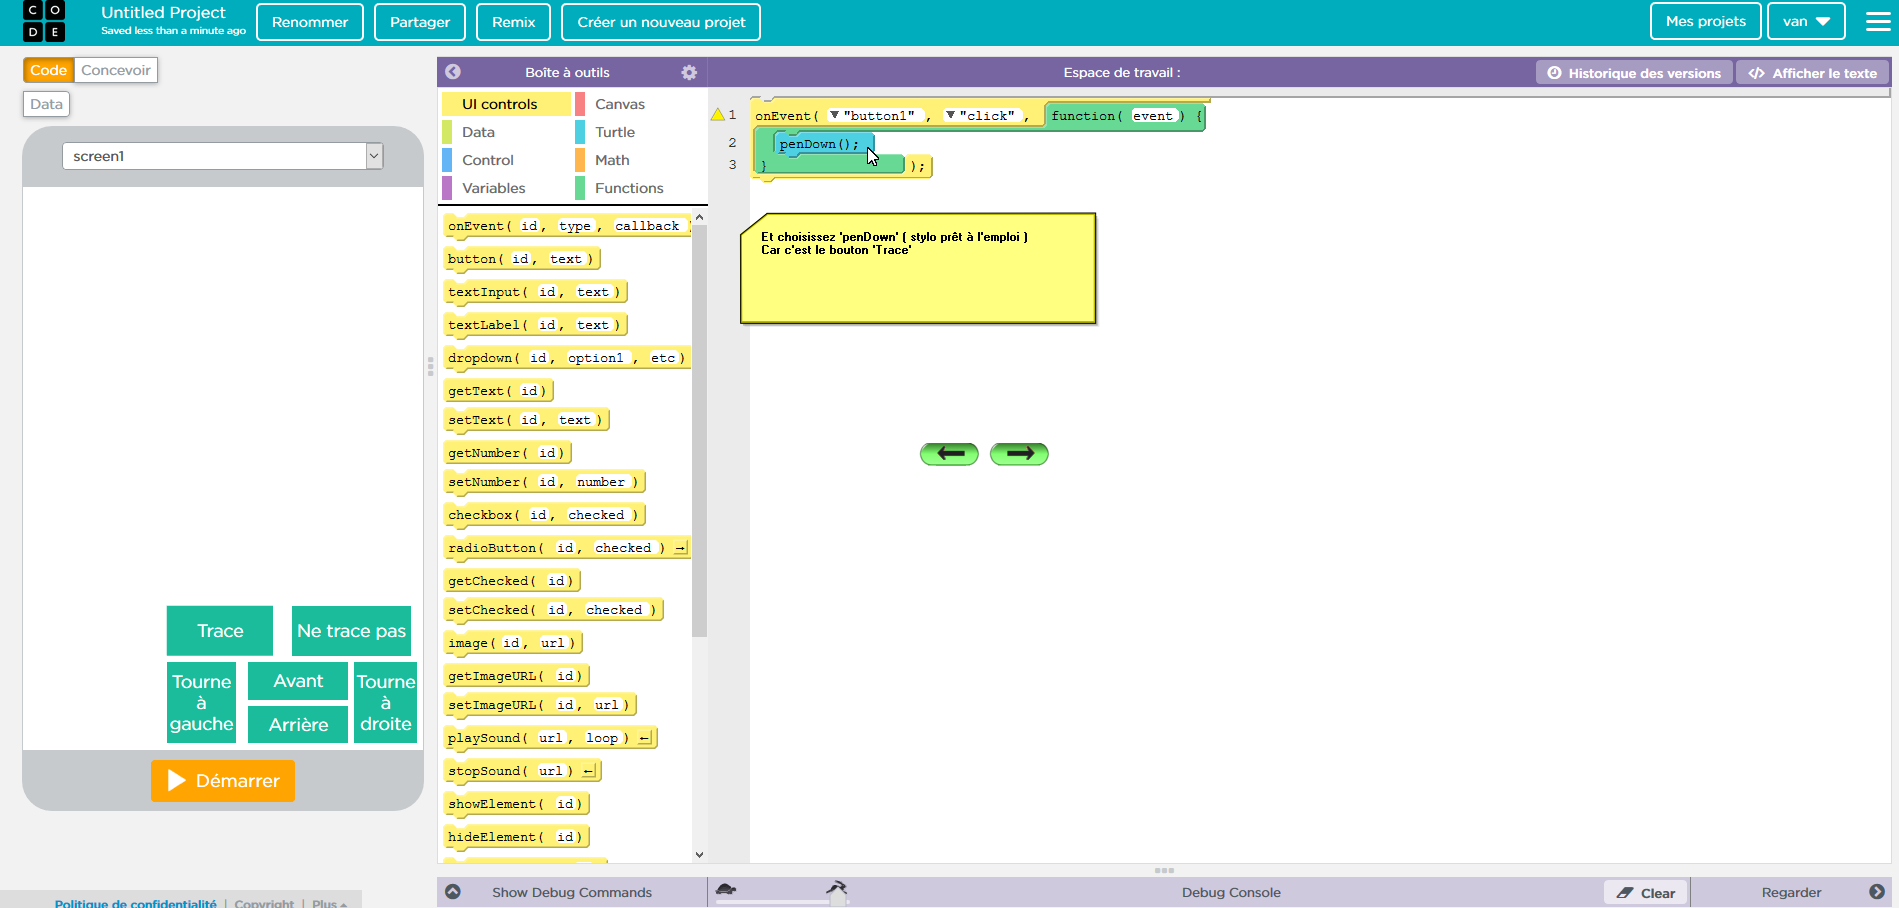Click the Code.org logo

(43, 21)
